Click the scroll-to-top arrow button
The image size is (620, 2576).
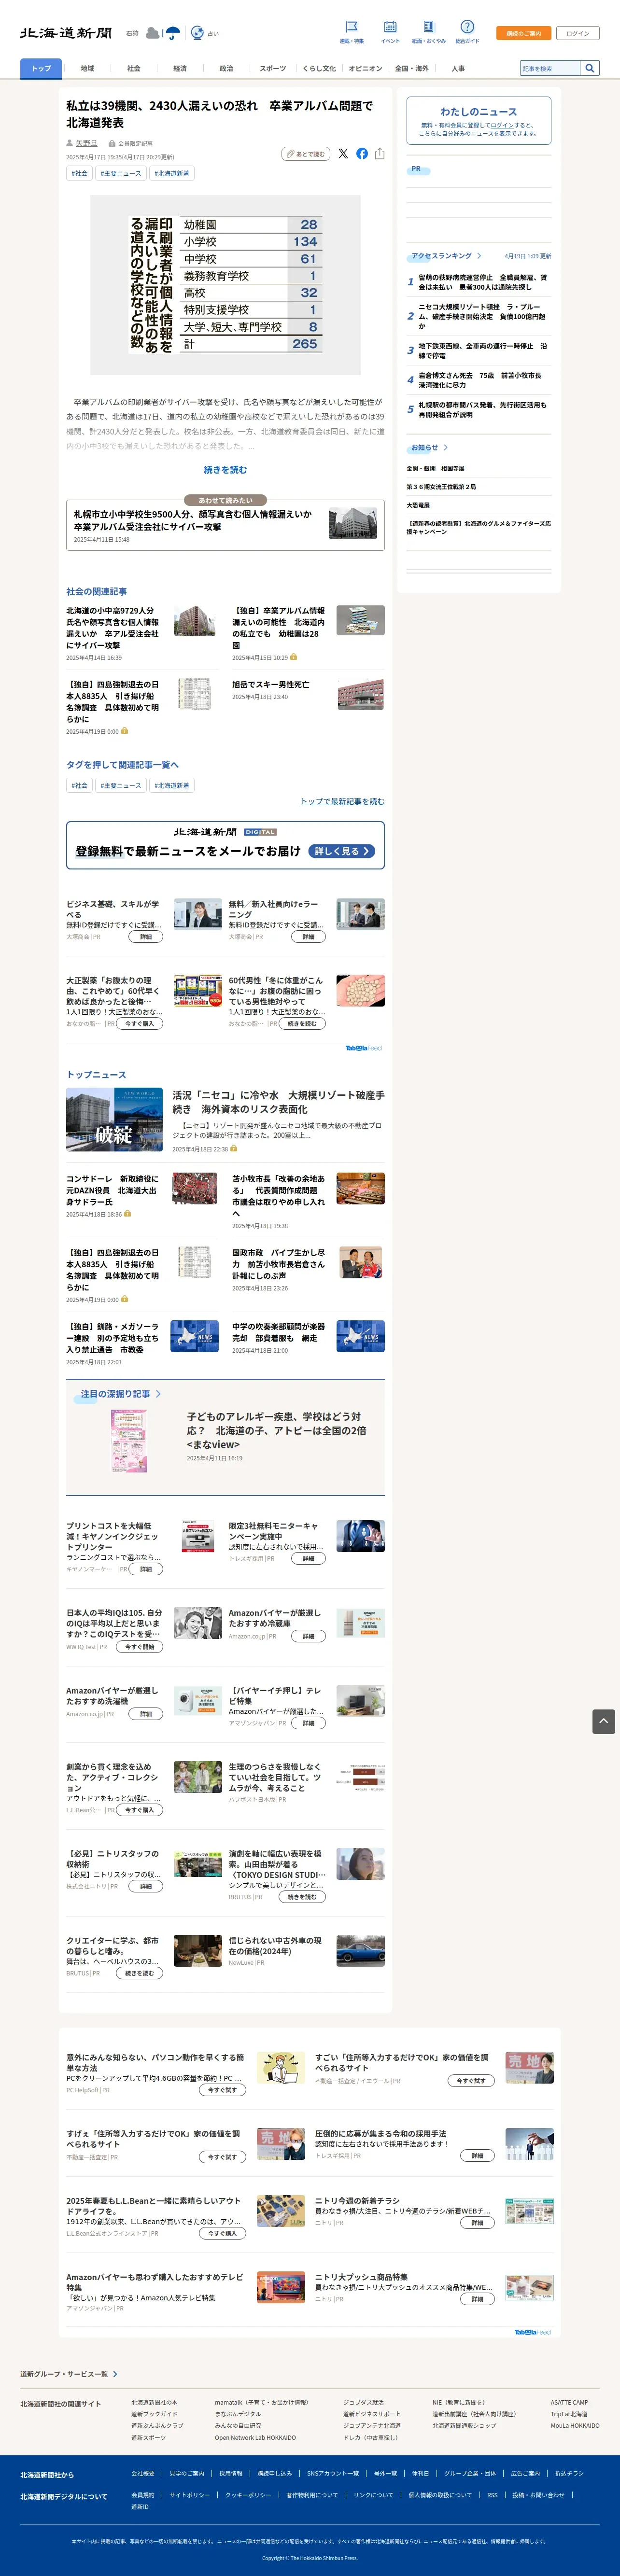point(603,1722)
